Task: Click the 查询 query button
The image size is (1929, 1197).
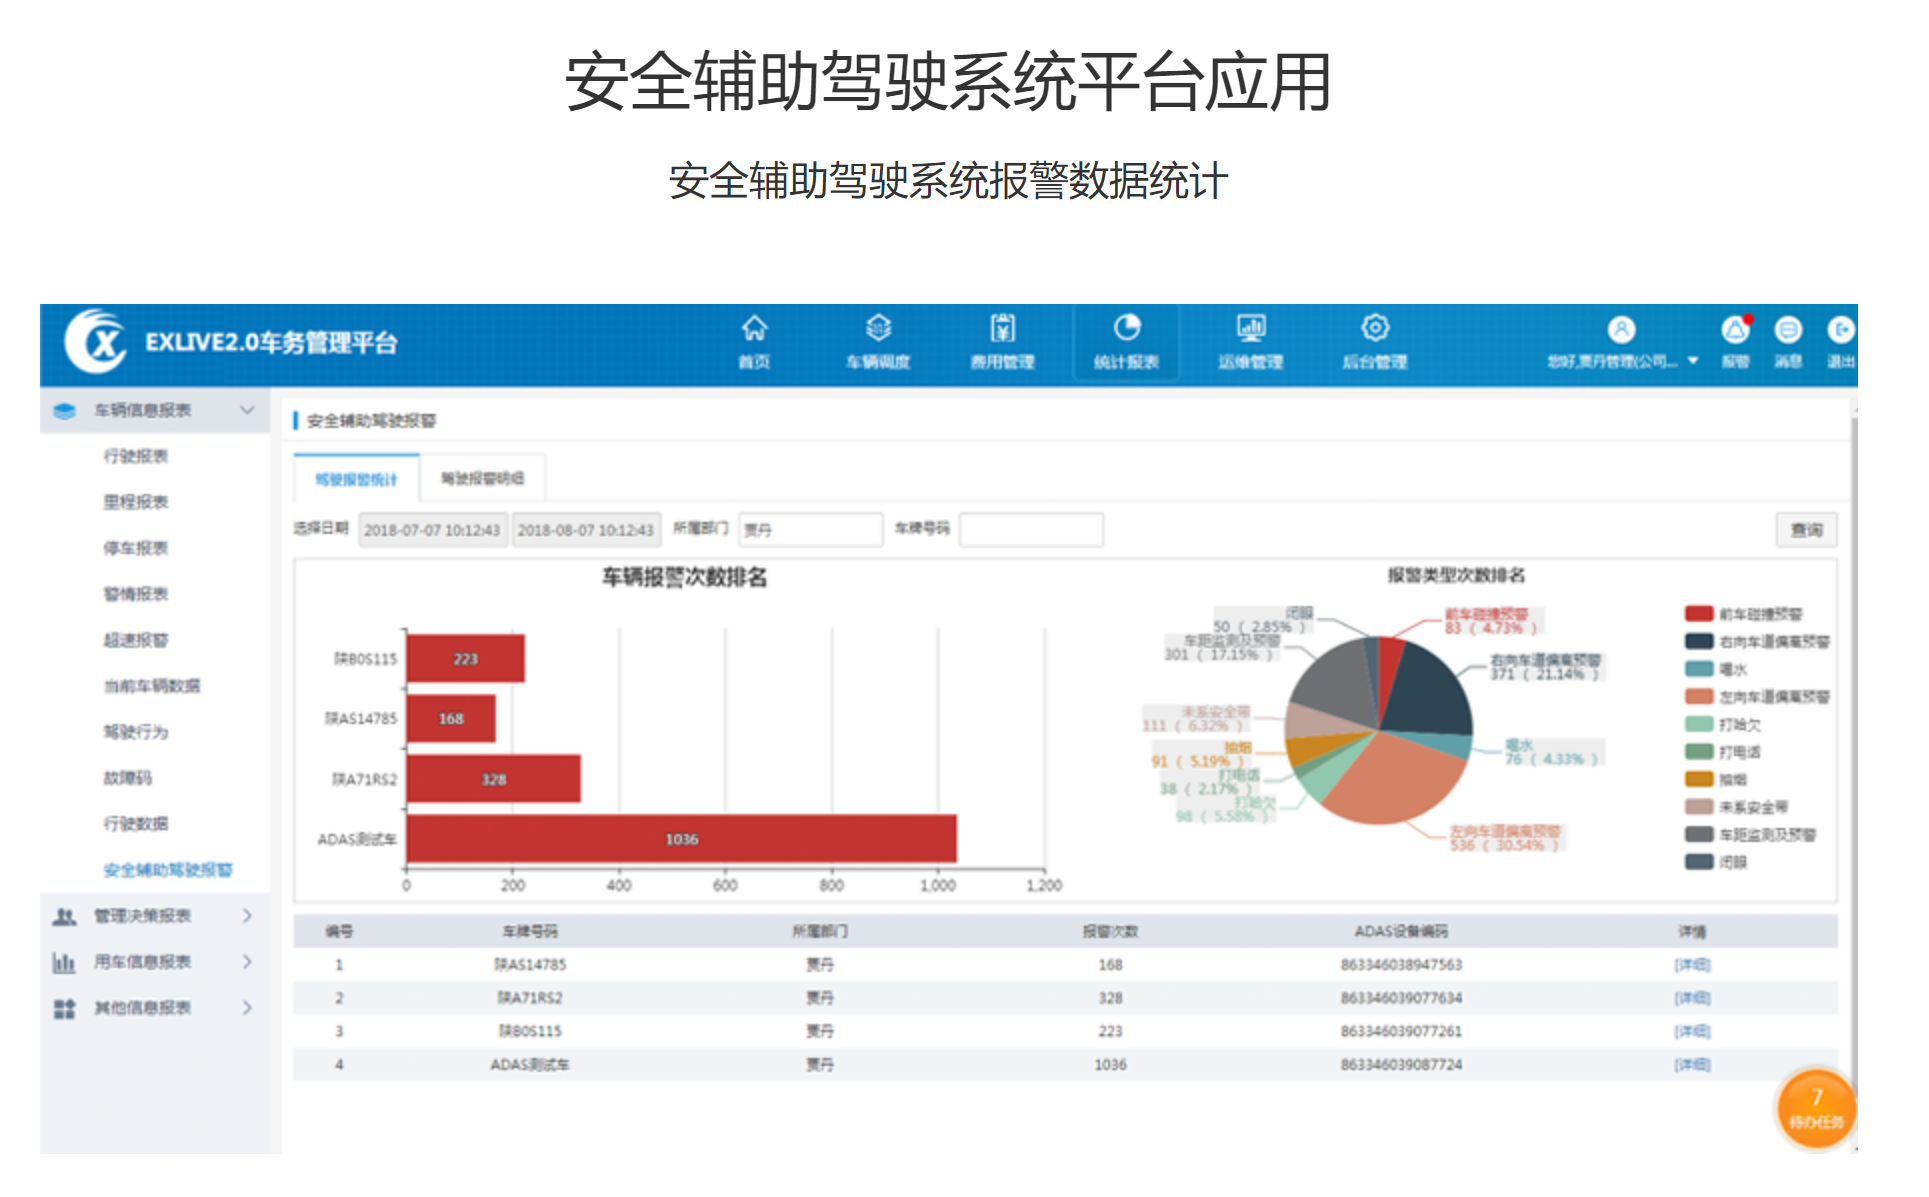Action: click(x=1806, y=530)
